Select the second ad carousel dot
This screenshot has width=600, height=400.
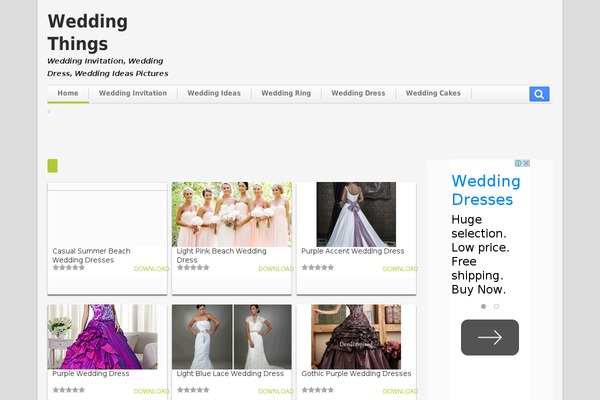point(496,307)
